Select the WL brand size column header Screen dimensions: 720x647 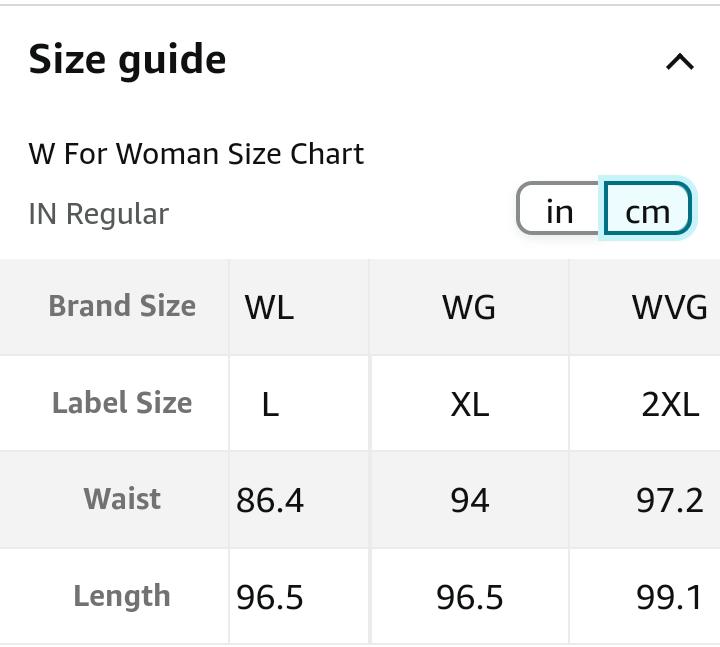269,307
